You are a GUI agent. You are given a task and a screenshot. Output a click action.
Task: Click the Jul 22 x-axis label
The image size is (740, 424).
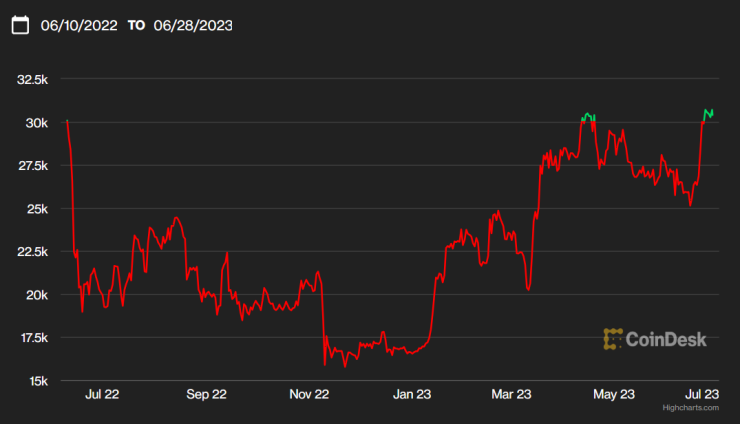(103, 394)
